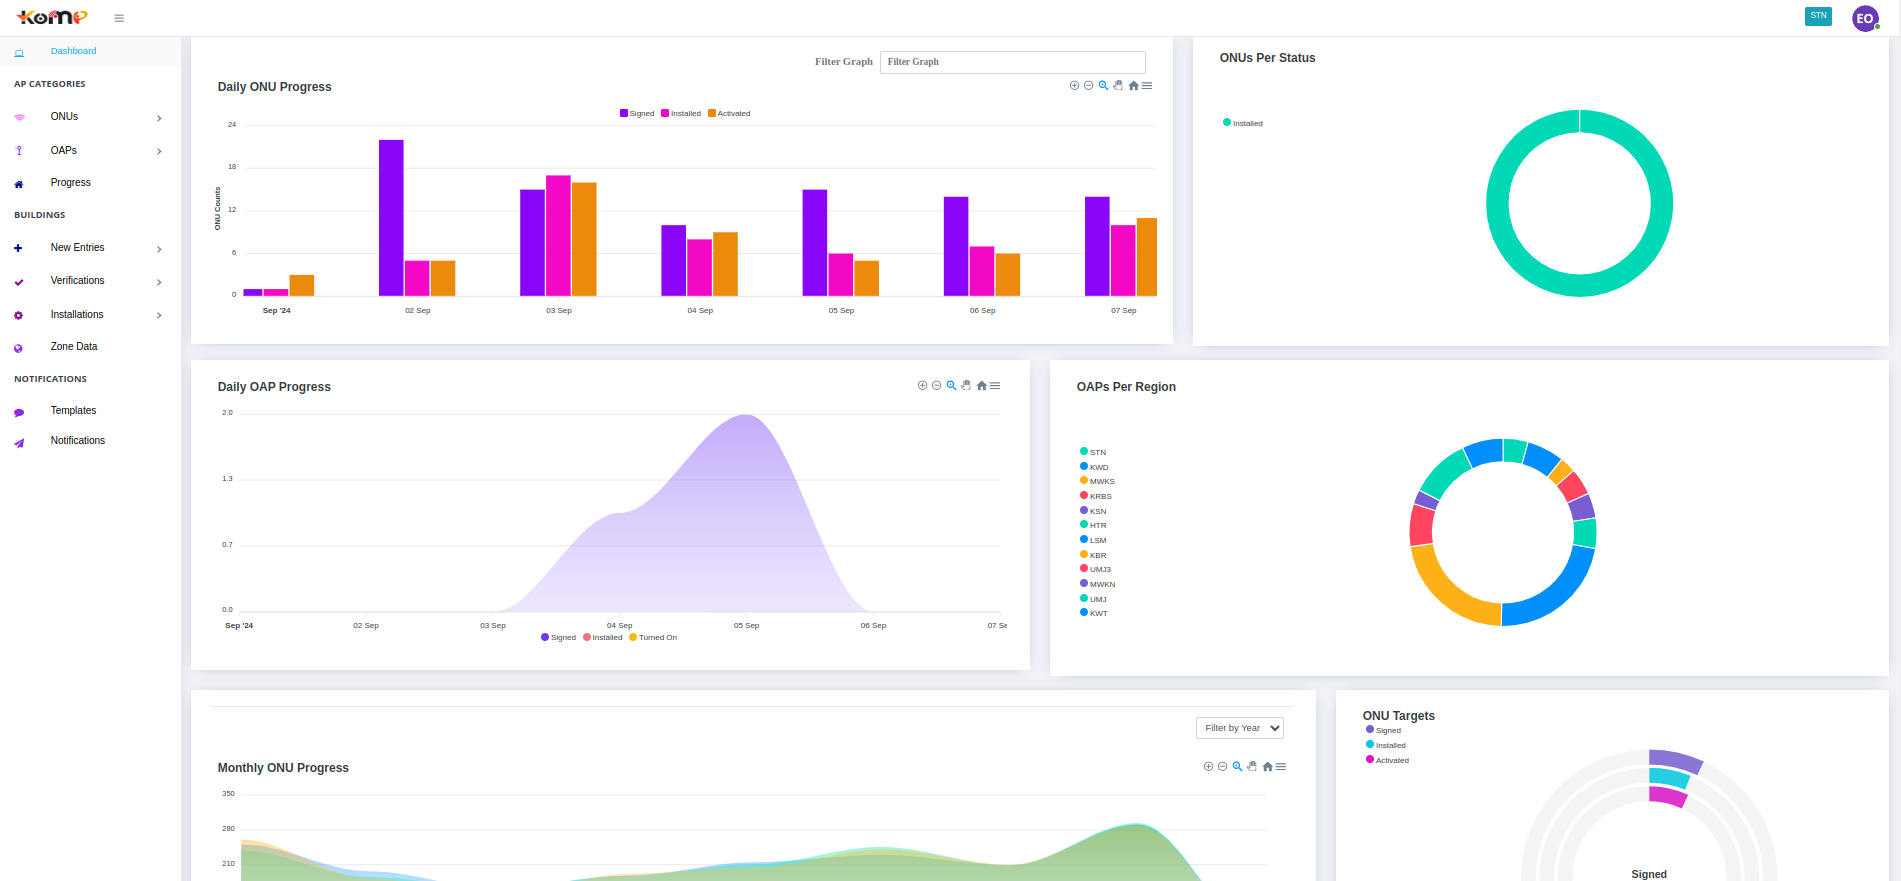Toggle Signed series in Daily ONU legend
This screenshot has height=881, width=1901.
tap(637, 114)
